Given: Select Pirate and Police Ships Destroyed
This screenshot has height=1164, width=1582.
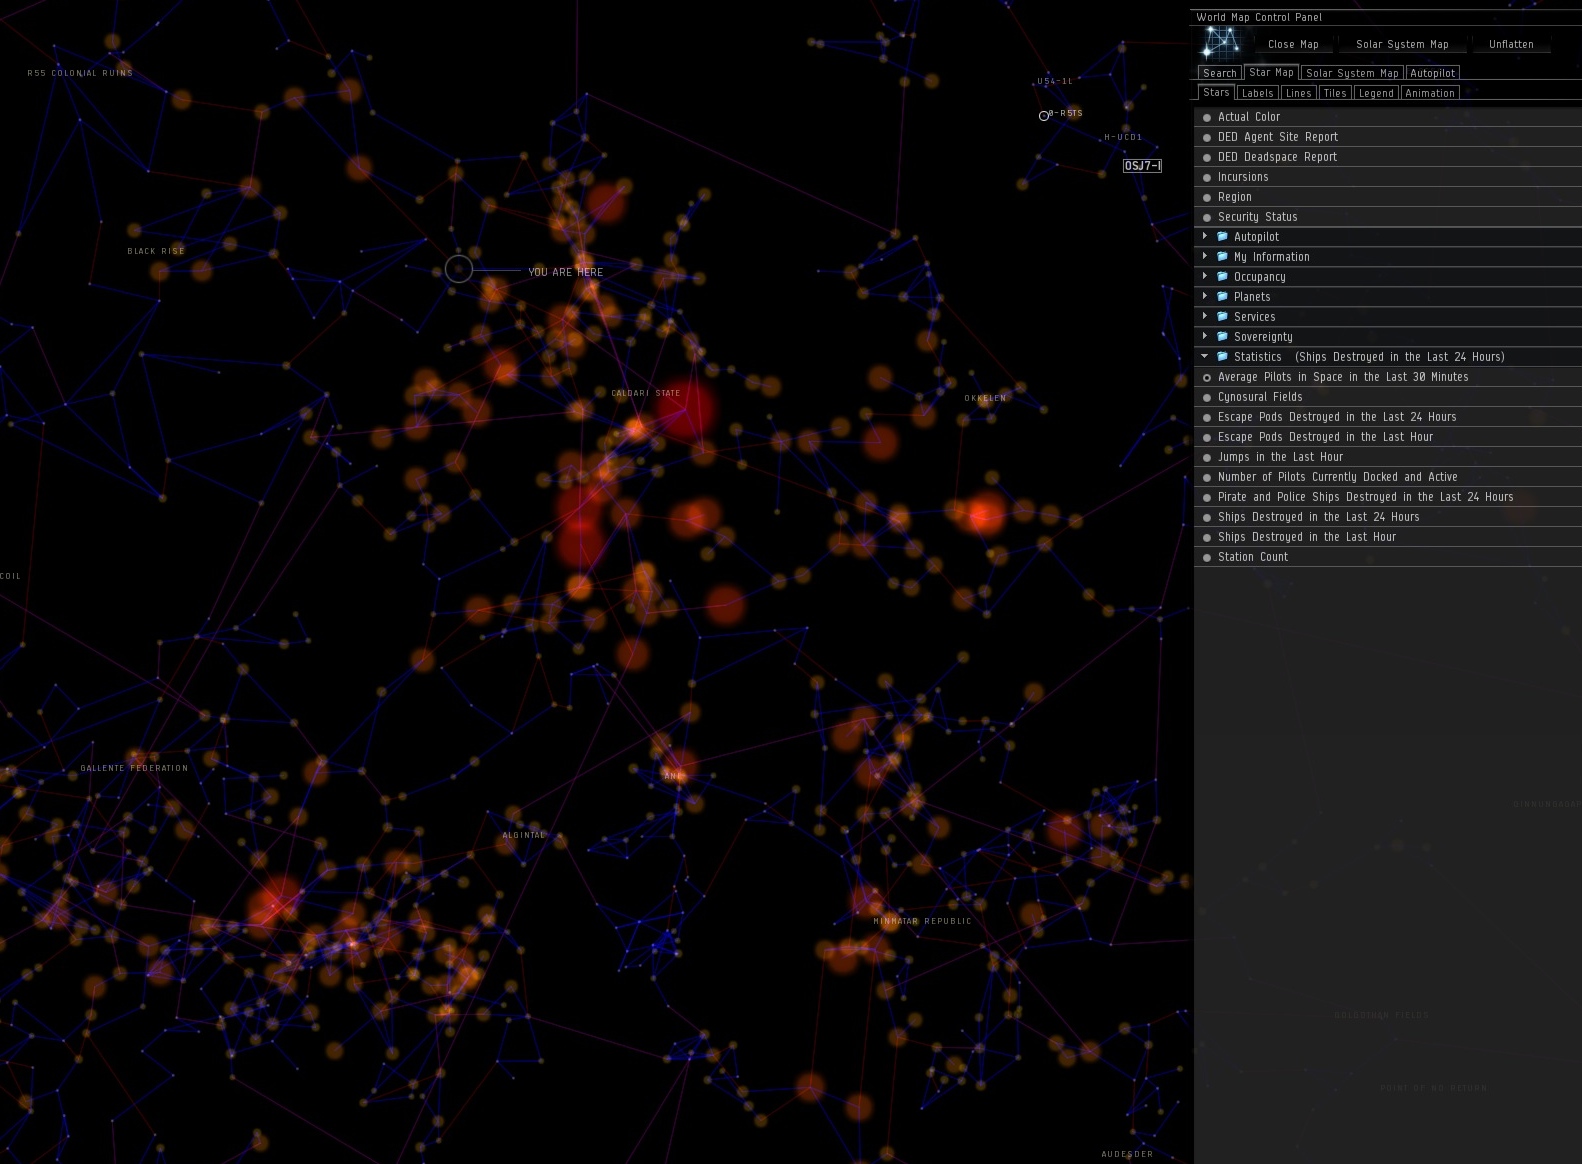Looking at the screenshot, I should coord(1388,497).
